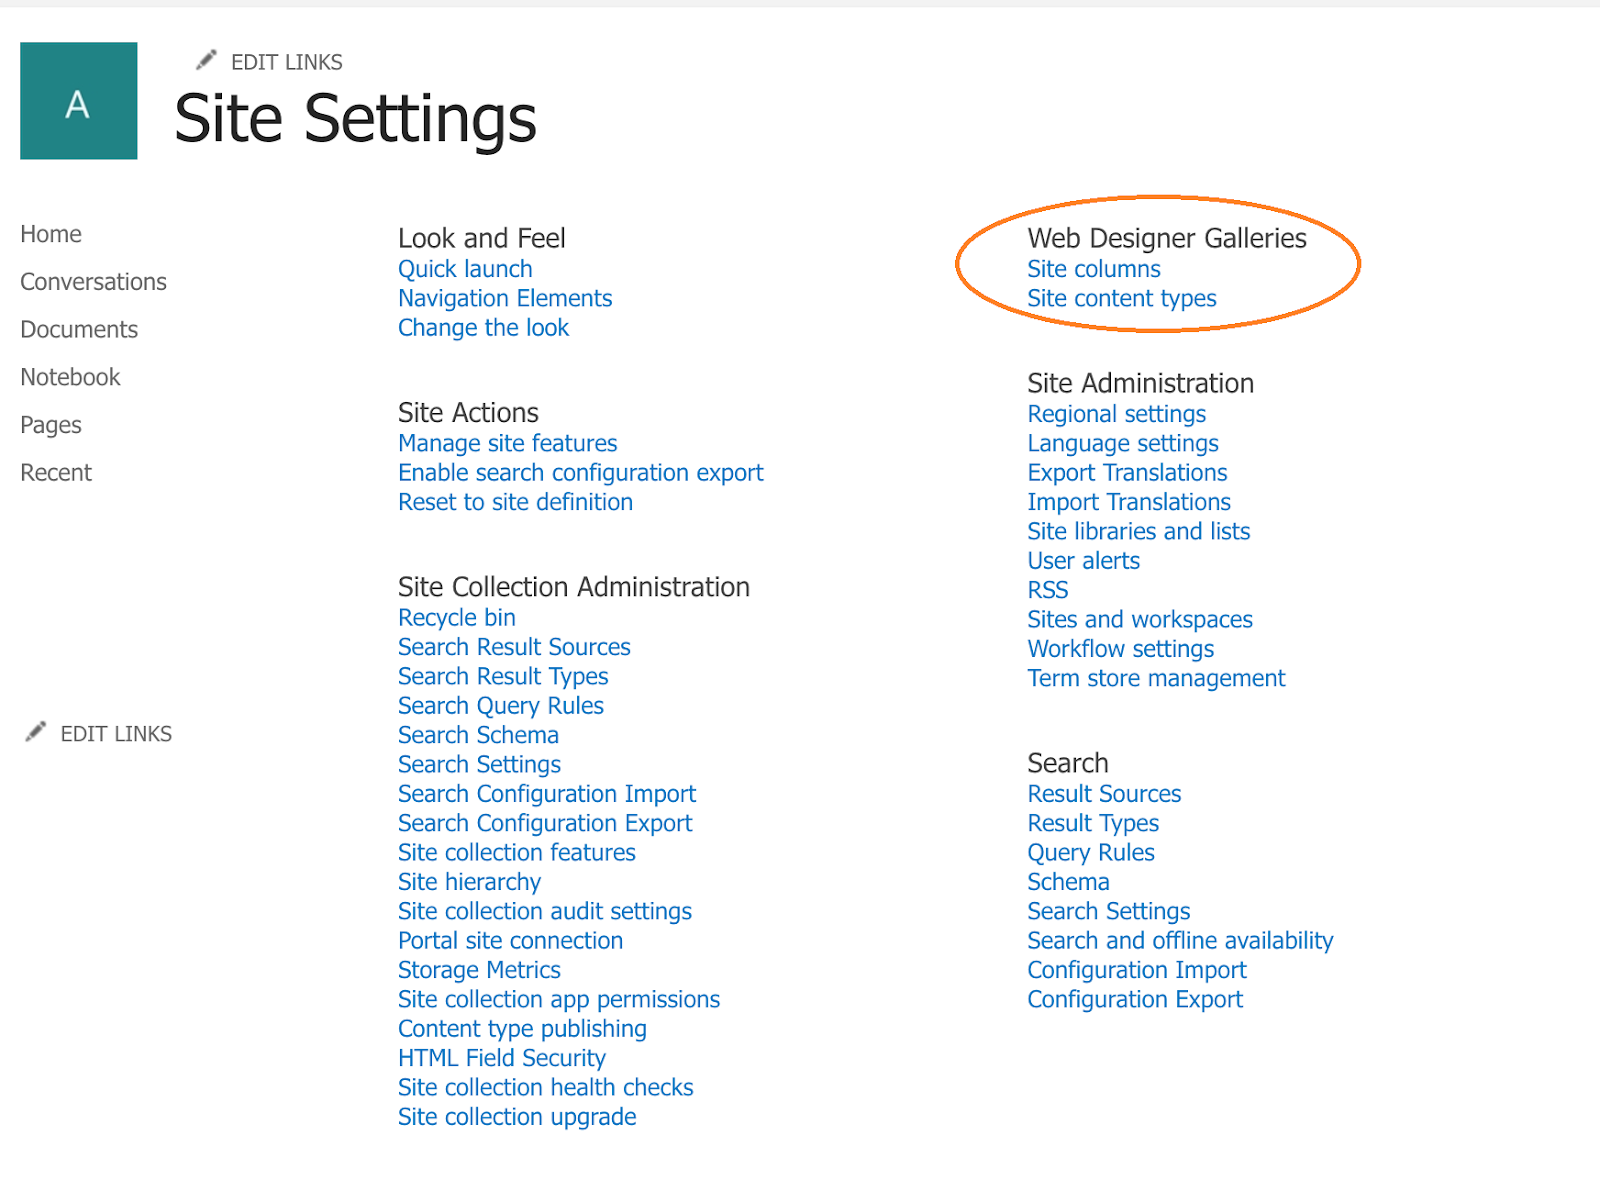Open Conversations in left navigation
This screenshot has height=1180, width=1600.
[x=94, y=282]
